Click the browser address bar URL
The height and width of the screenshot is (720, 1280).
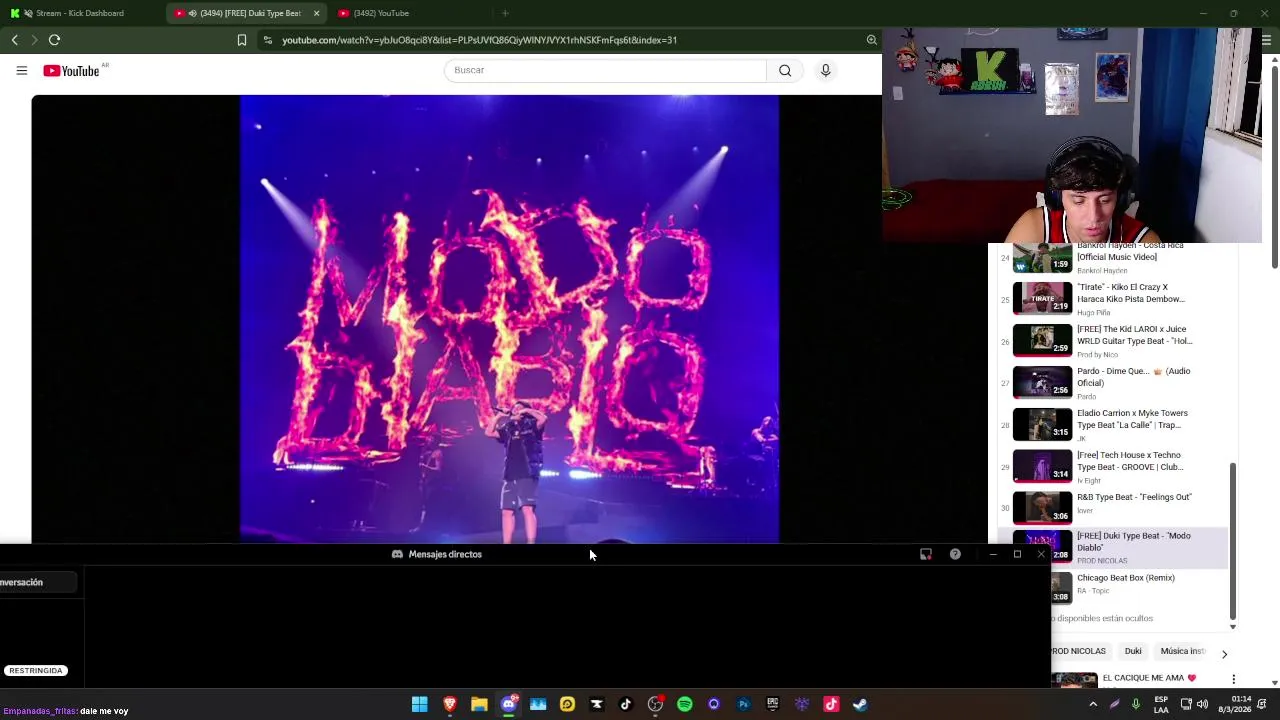(479, 40)
